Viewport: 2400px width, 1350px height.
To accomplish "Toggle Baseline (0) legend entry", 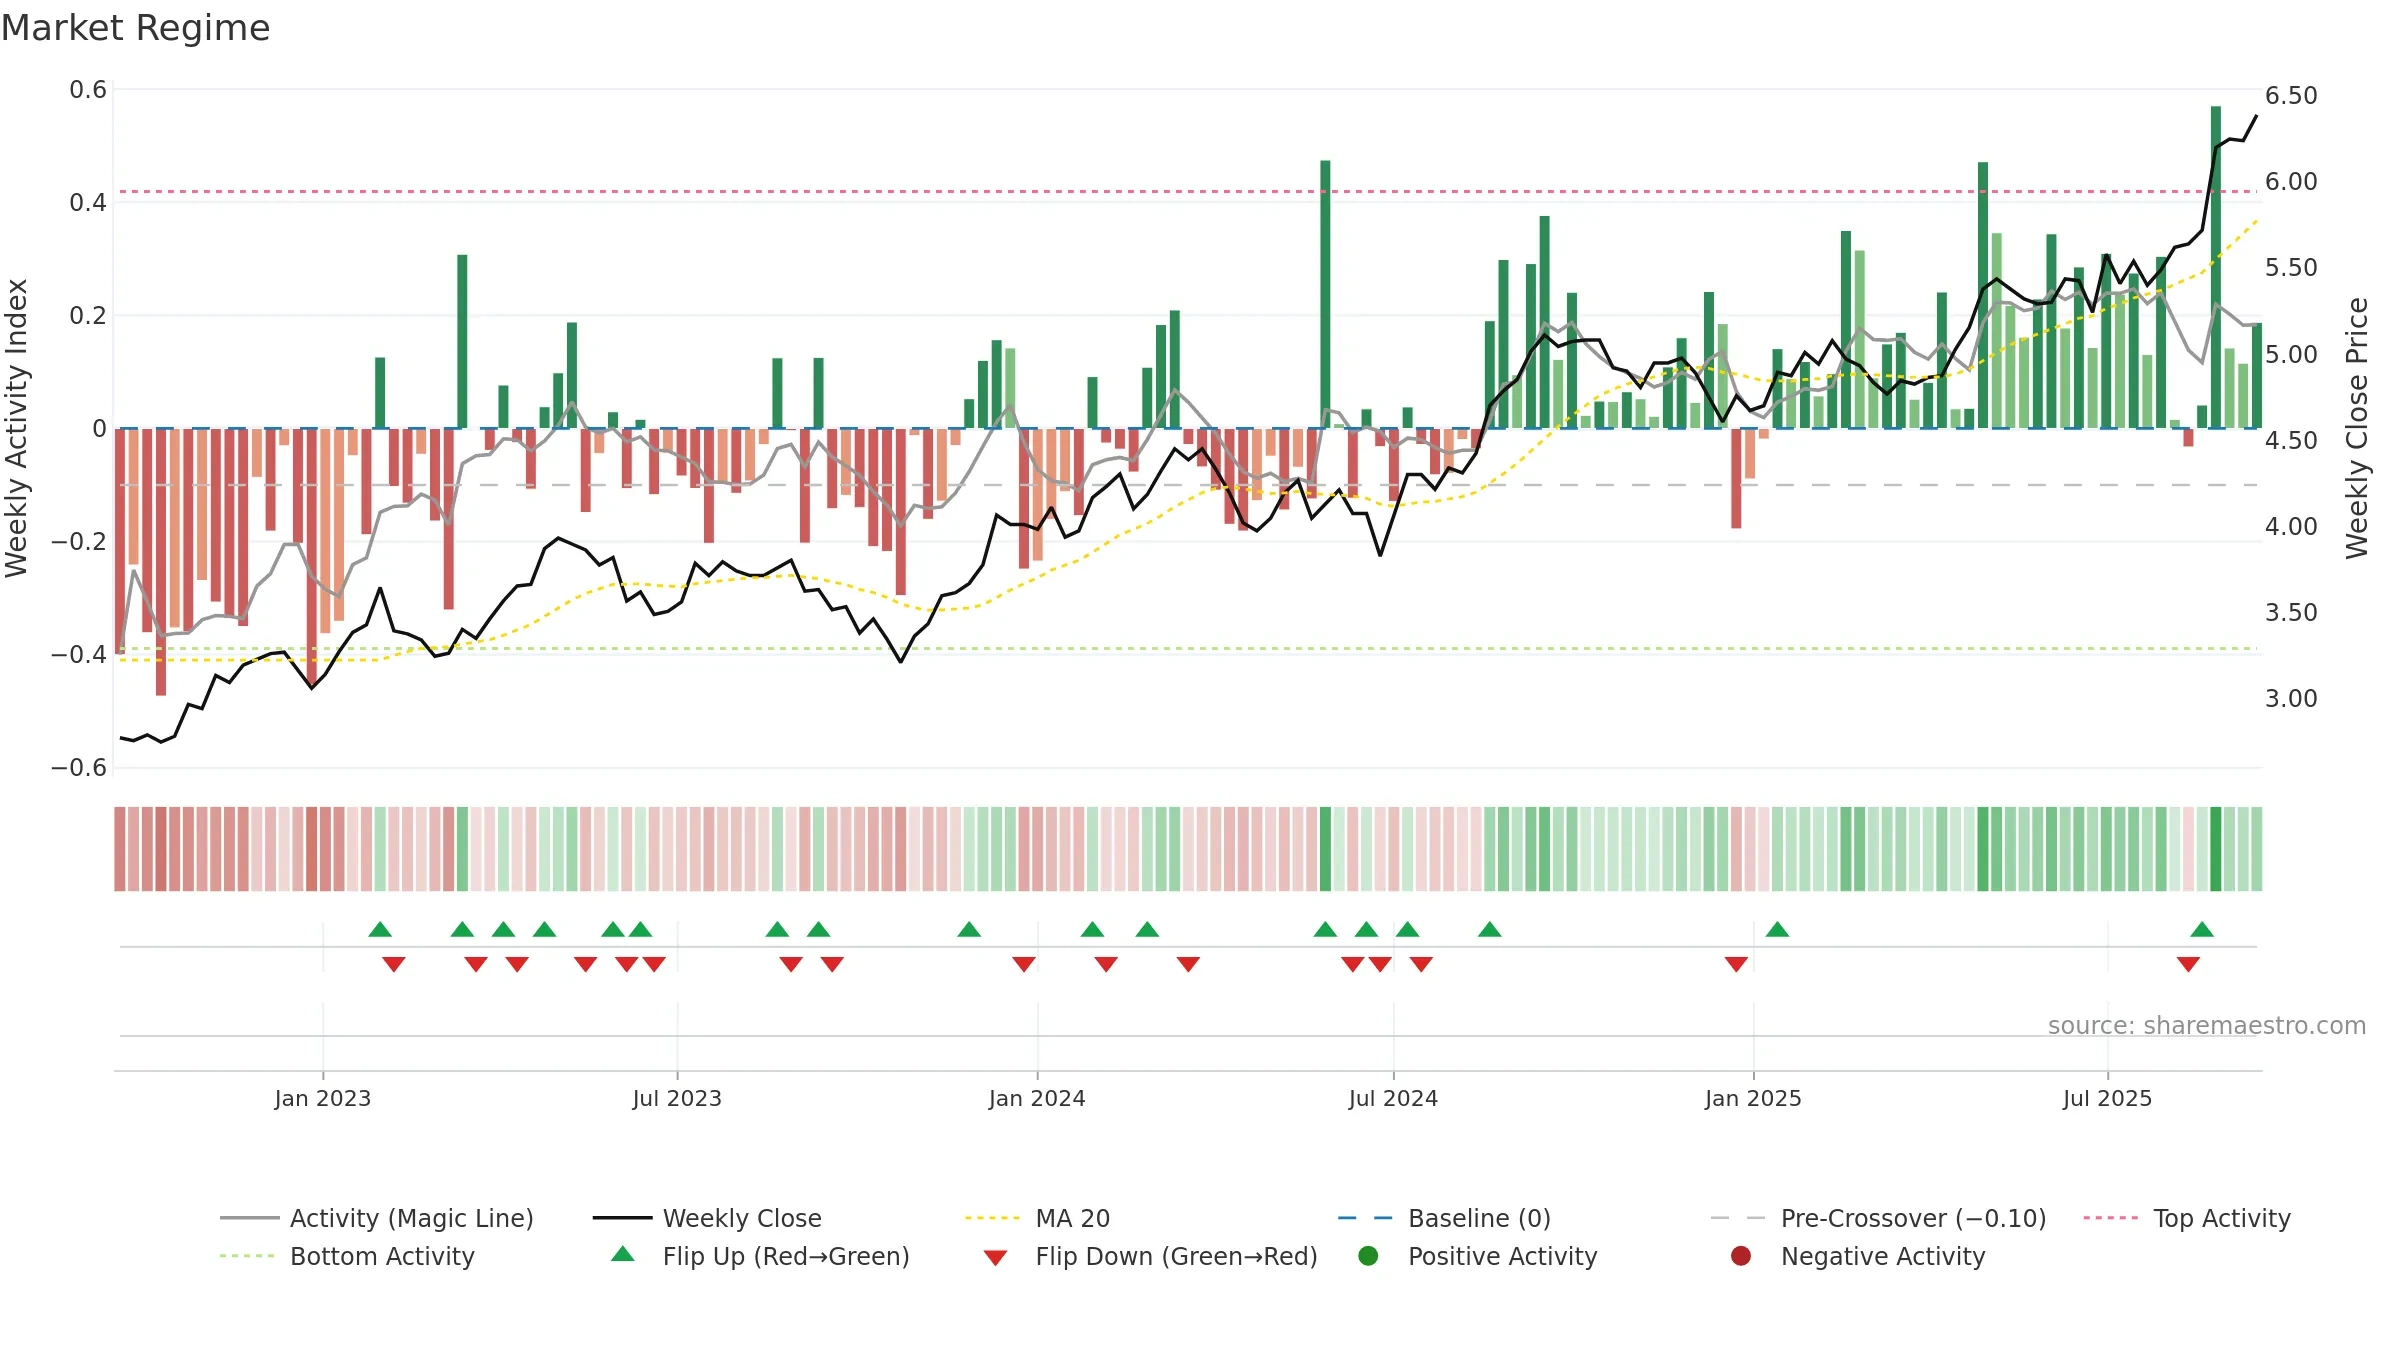I will (x=1444, y=1218).
